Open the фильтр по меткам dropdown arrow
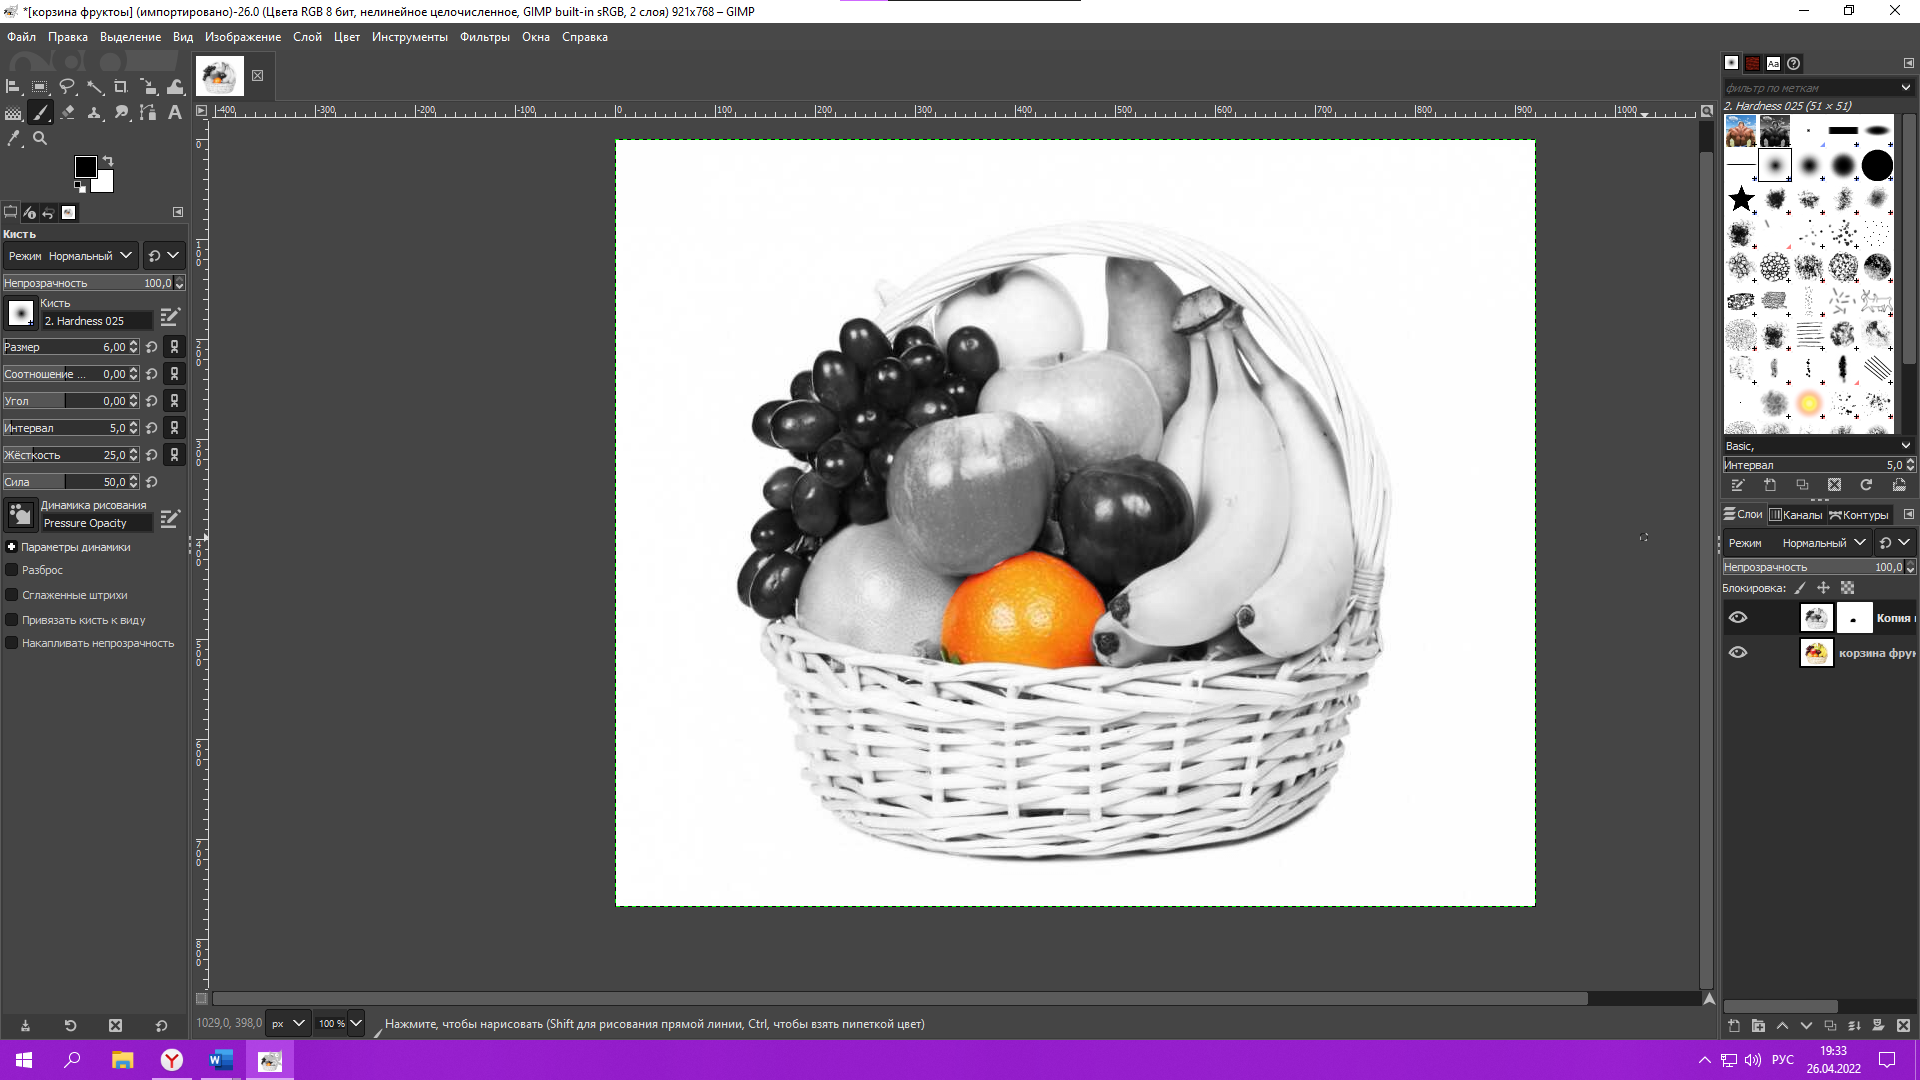This screenshot has height=1080, width=1920. pyautogui.click(x=1906, y=88)
